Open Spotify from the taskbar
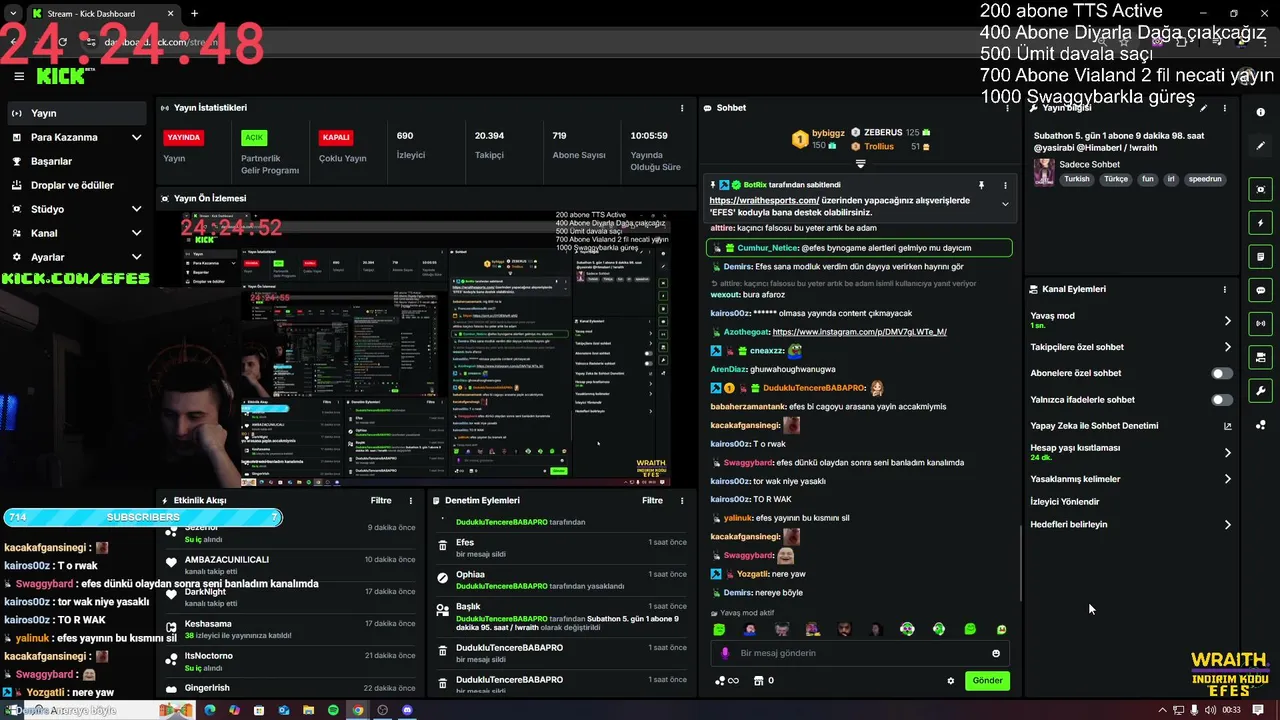Screen dimensions: 1280x720 pos(333,710)
